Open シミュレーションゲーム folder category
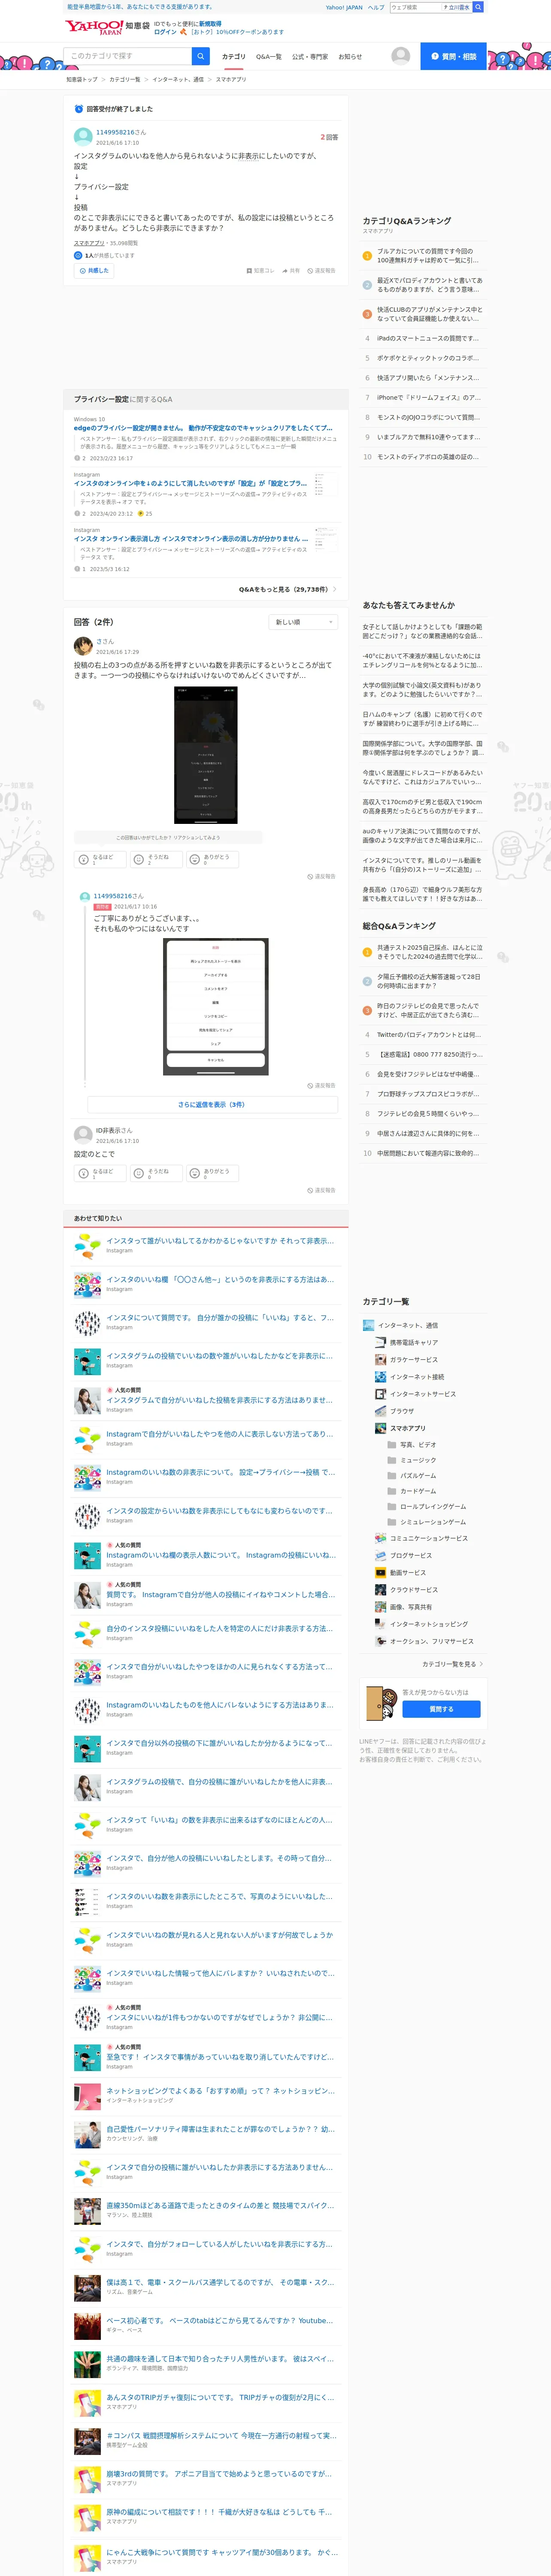This screenshot has width=551, height=2576. pyautogui.click(x=426, y=1522)
